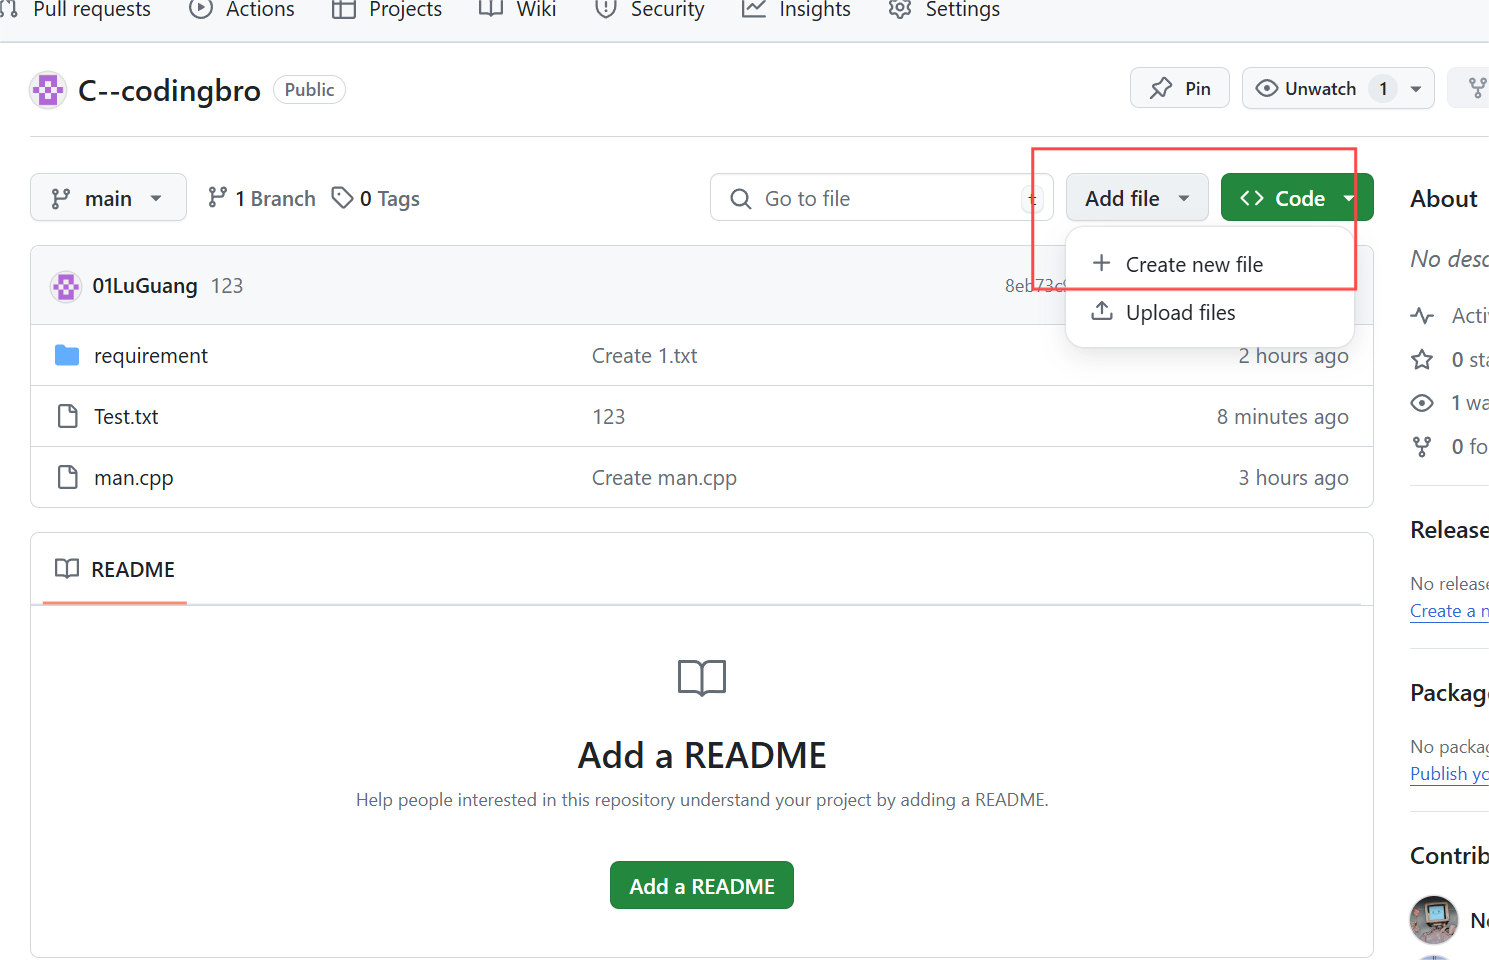Click the Test.txt file icon
1489x960 pixels.
[x=67, y=416]
